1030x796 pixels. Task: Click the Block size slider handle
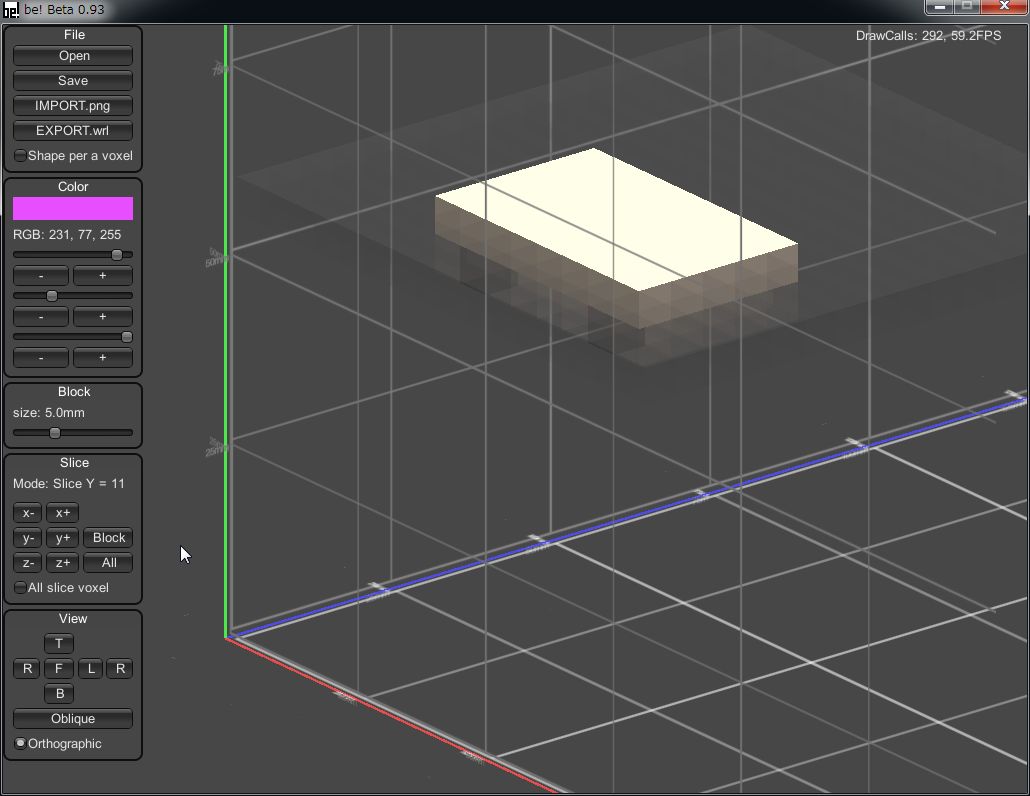55,433
